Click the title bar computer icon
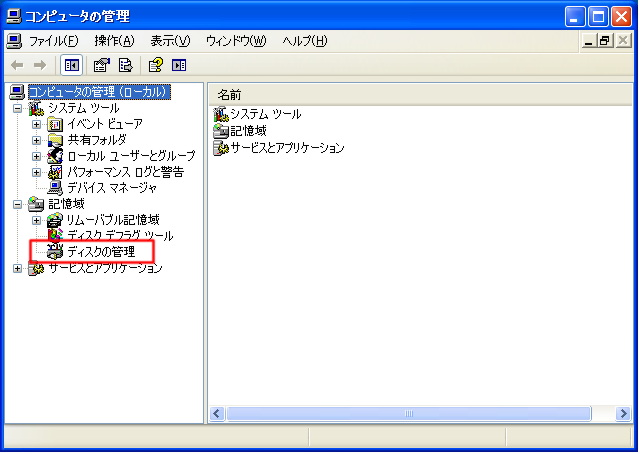 pos(14,16)
